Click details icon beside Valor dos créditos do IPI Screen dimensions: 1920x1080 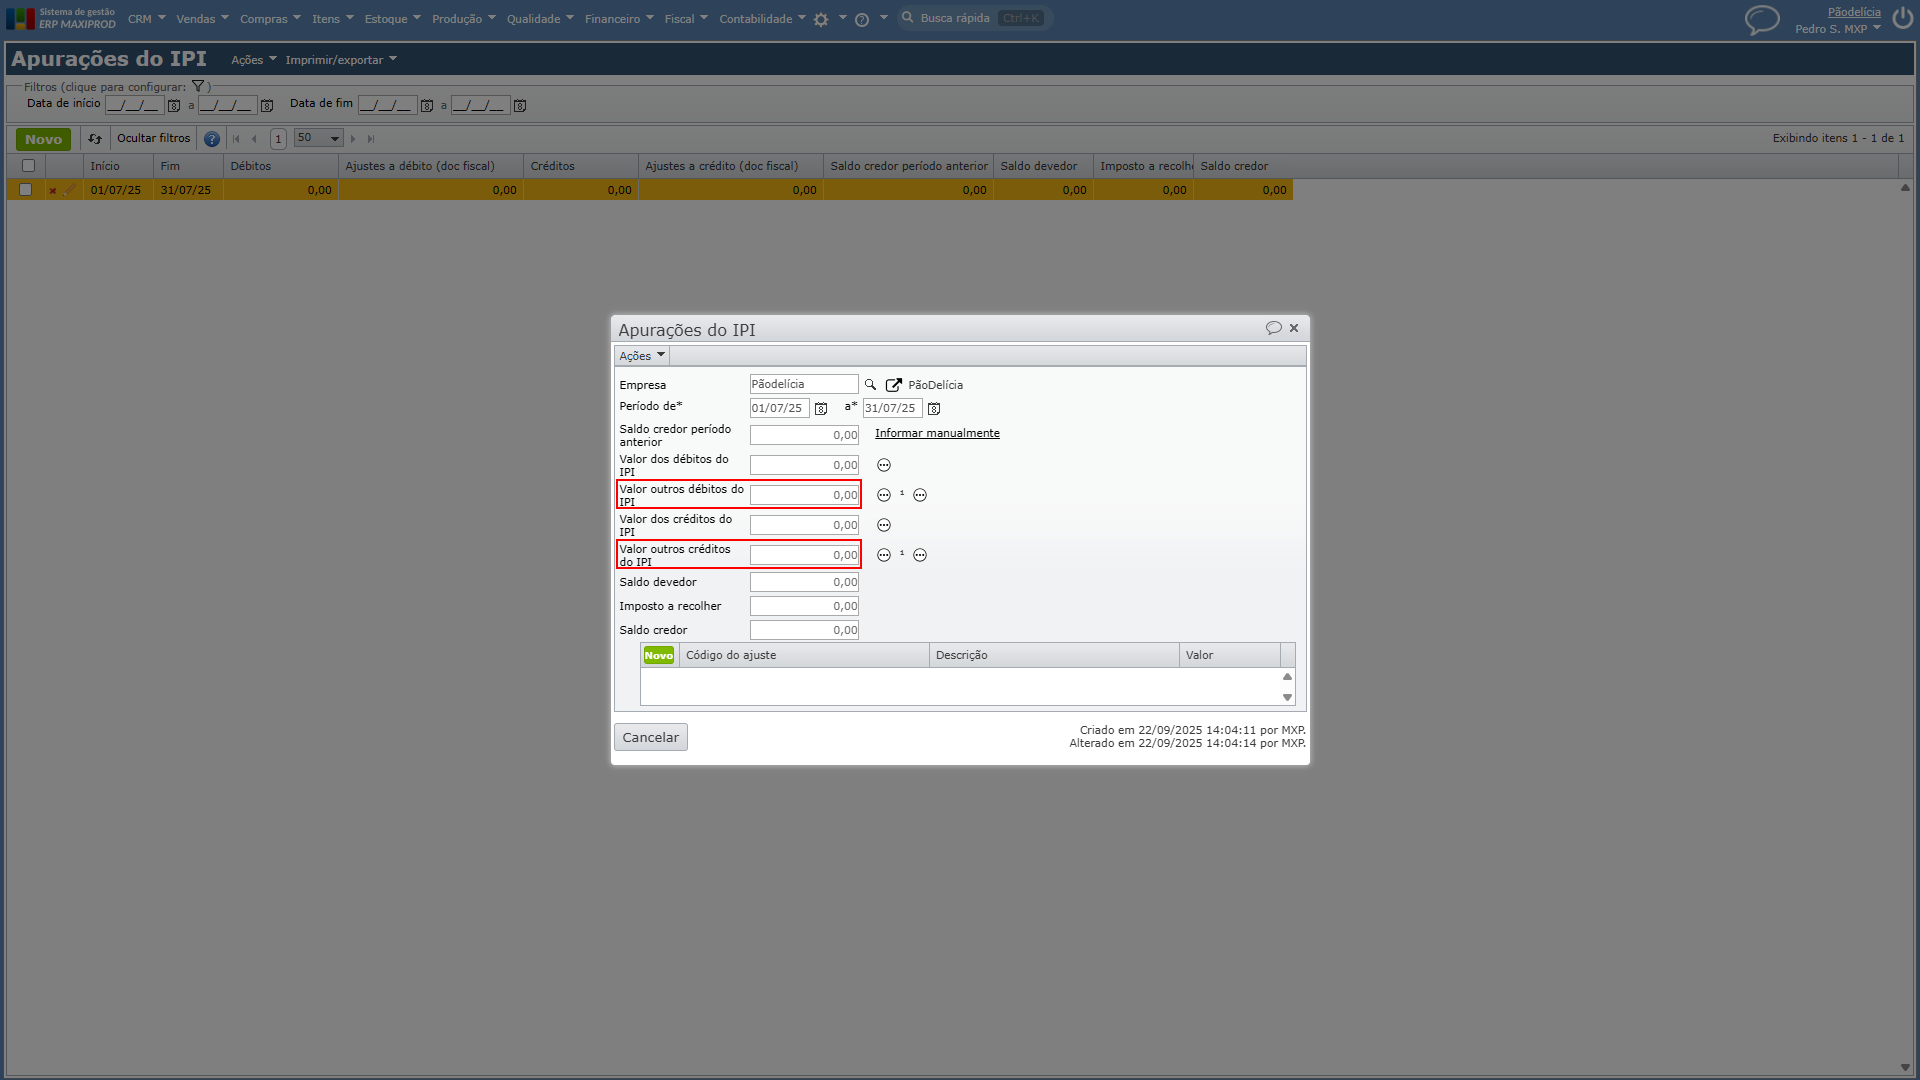coord(884,526)
